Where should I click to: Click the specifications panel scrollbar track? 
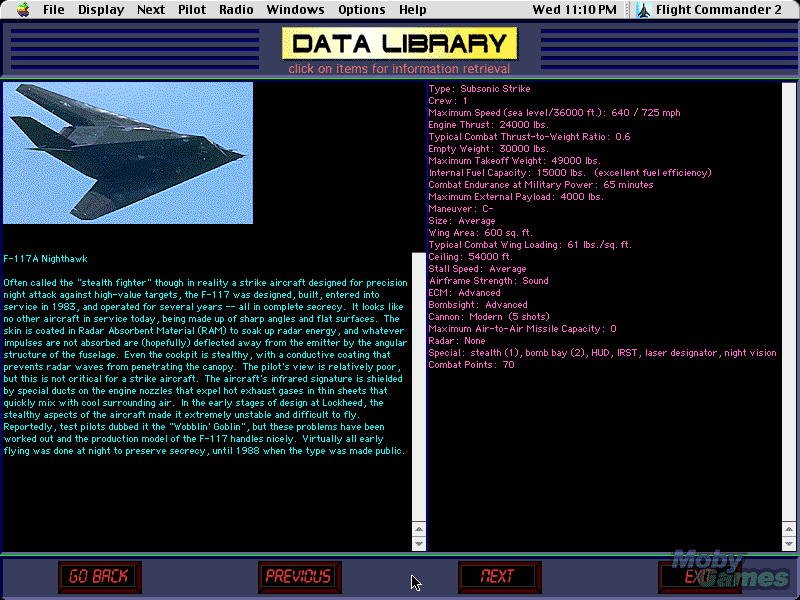click(789, 303)
